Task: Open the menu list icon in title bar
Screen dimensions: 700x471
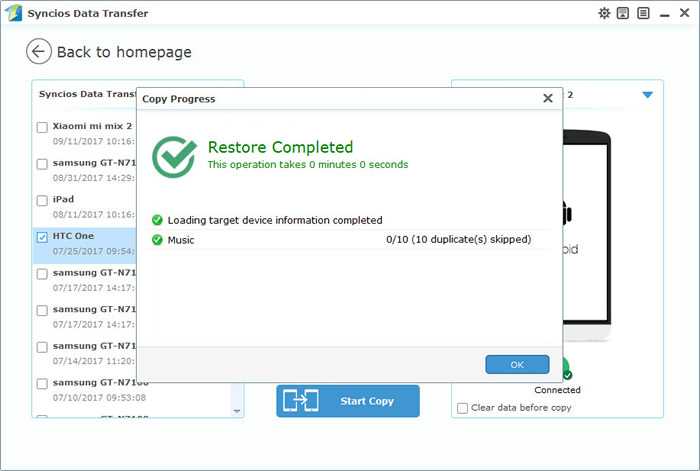Action: pos(643,13)
